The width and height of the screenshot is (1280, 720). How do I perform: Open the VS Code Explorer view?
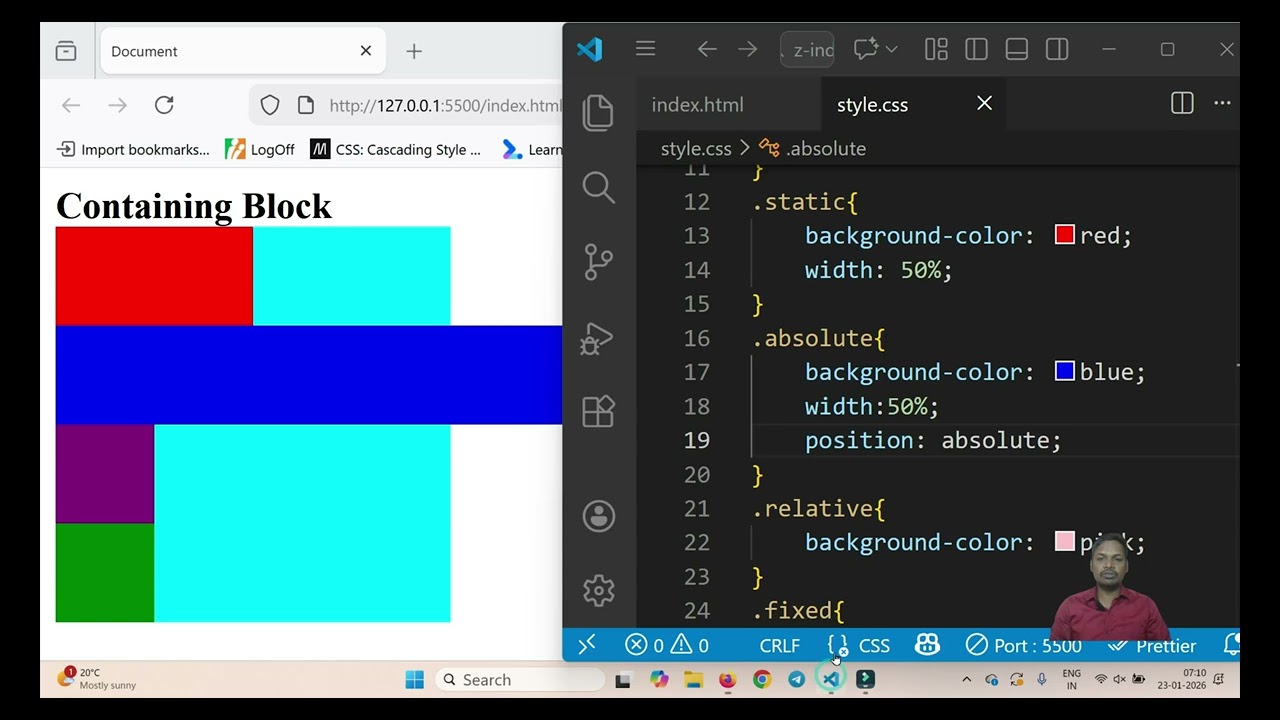pos(598,112)
